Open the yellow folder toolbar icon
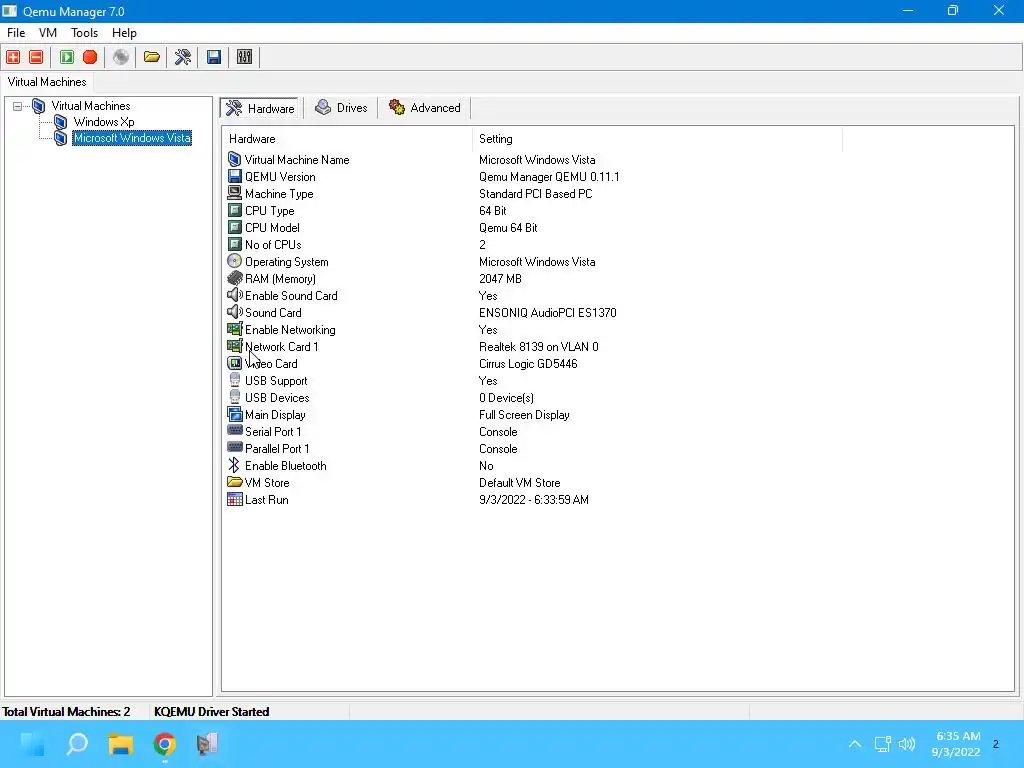Screen dimensions: 1024x768 click(x=152, y=57)
